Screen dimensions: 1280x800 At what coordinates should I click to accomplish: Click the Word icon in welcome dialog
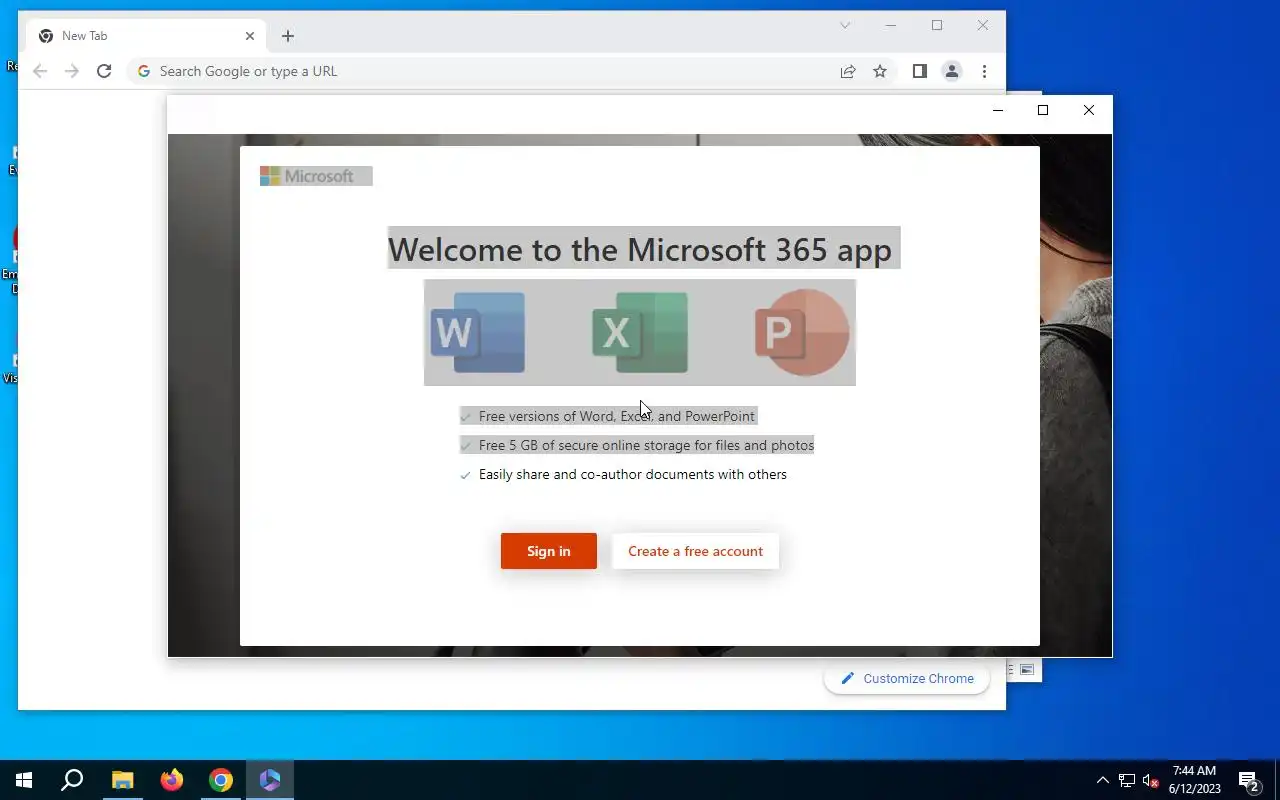(478, 333)
